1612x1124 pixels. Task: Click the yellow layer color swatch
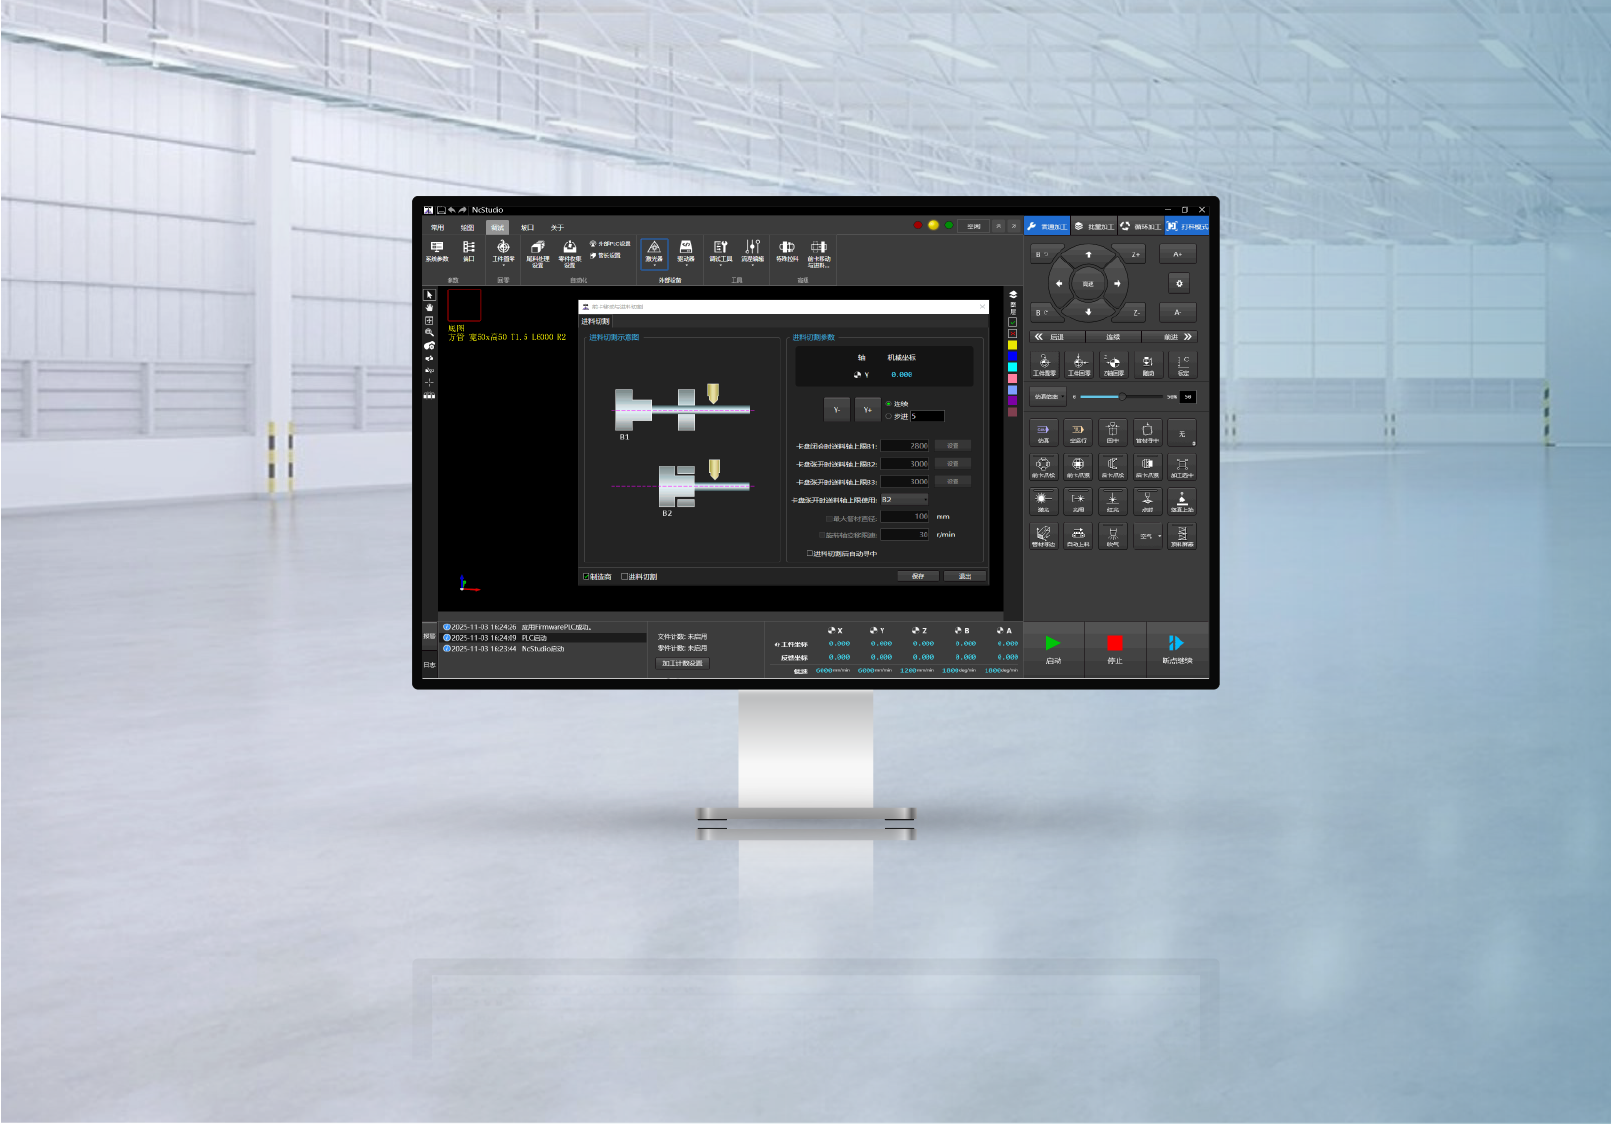[x=1012, y=345]
